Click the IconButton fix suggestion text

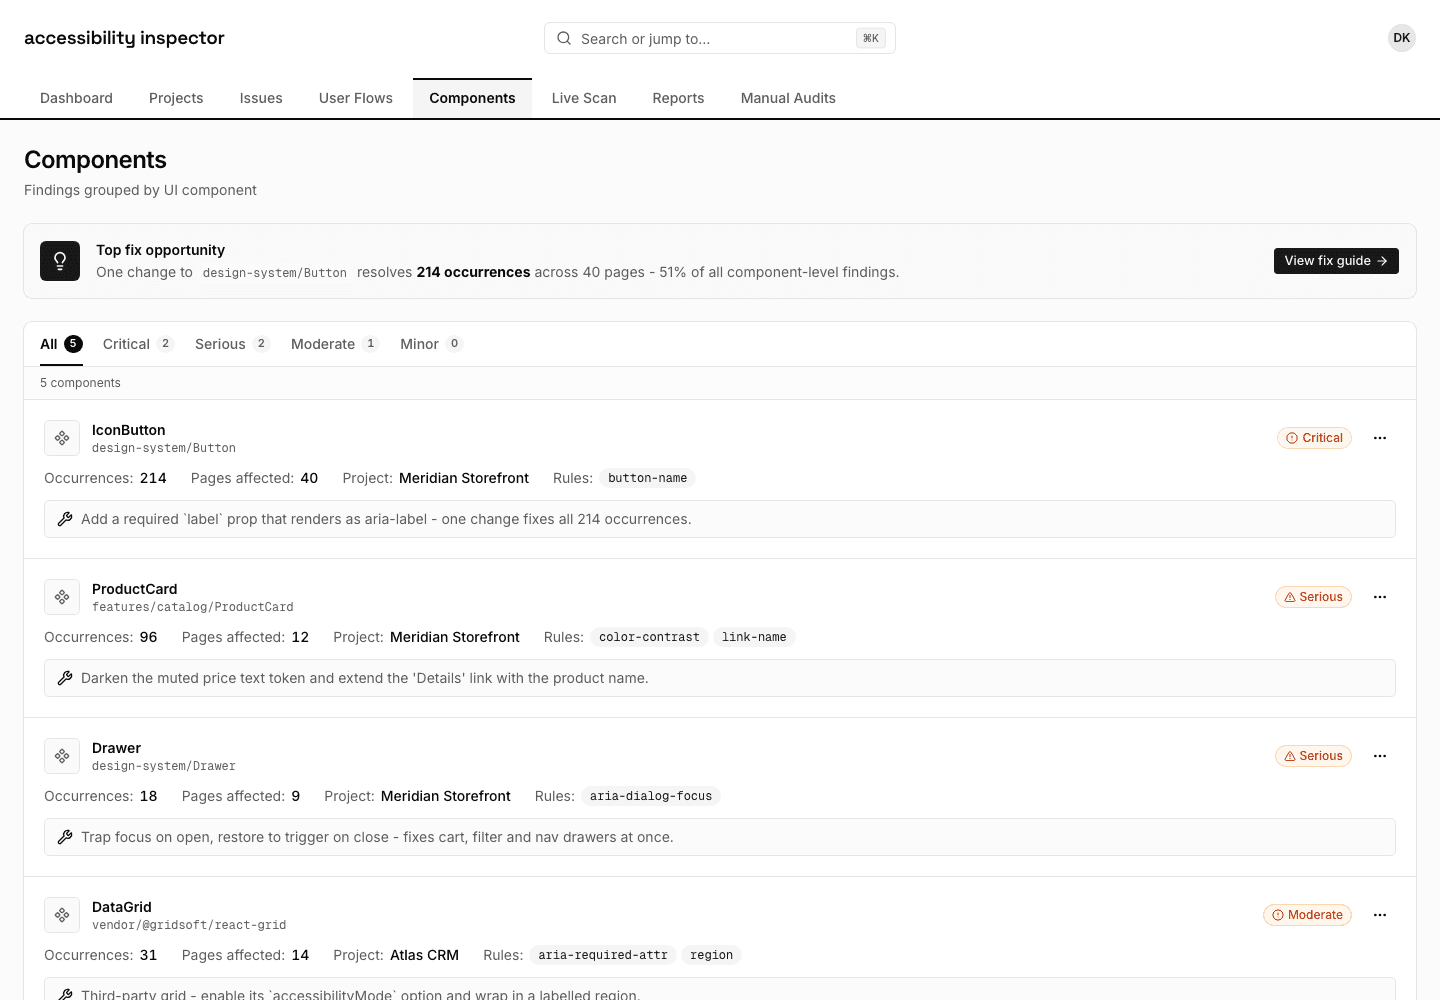coord(386,519)
